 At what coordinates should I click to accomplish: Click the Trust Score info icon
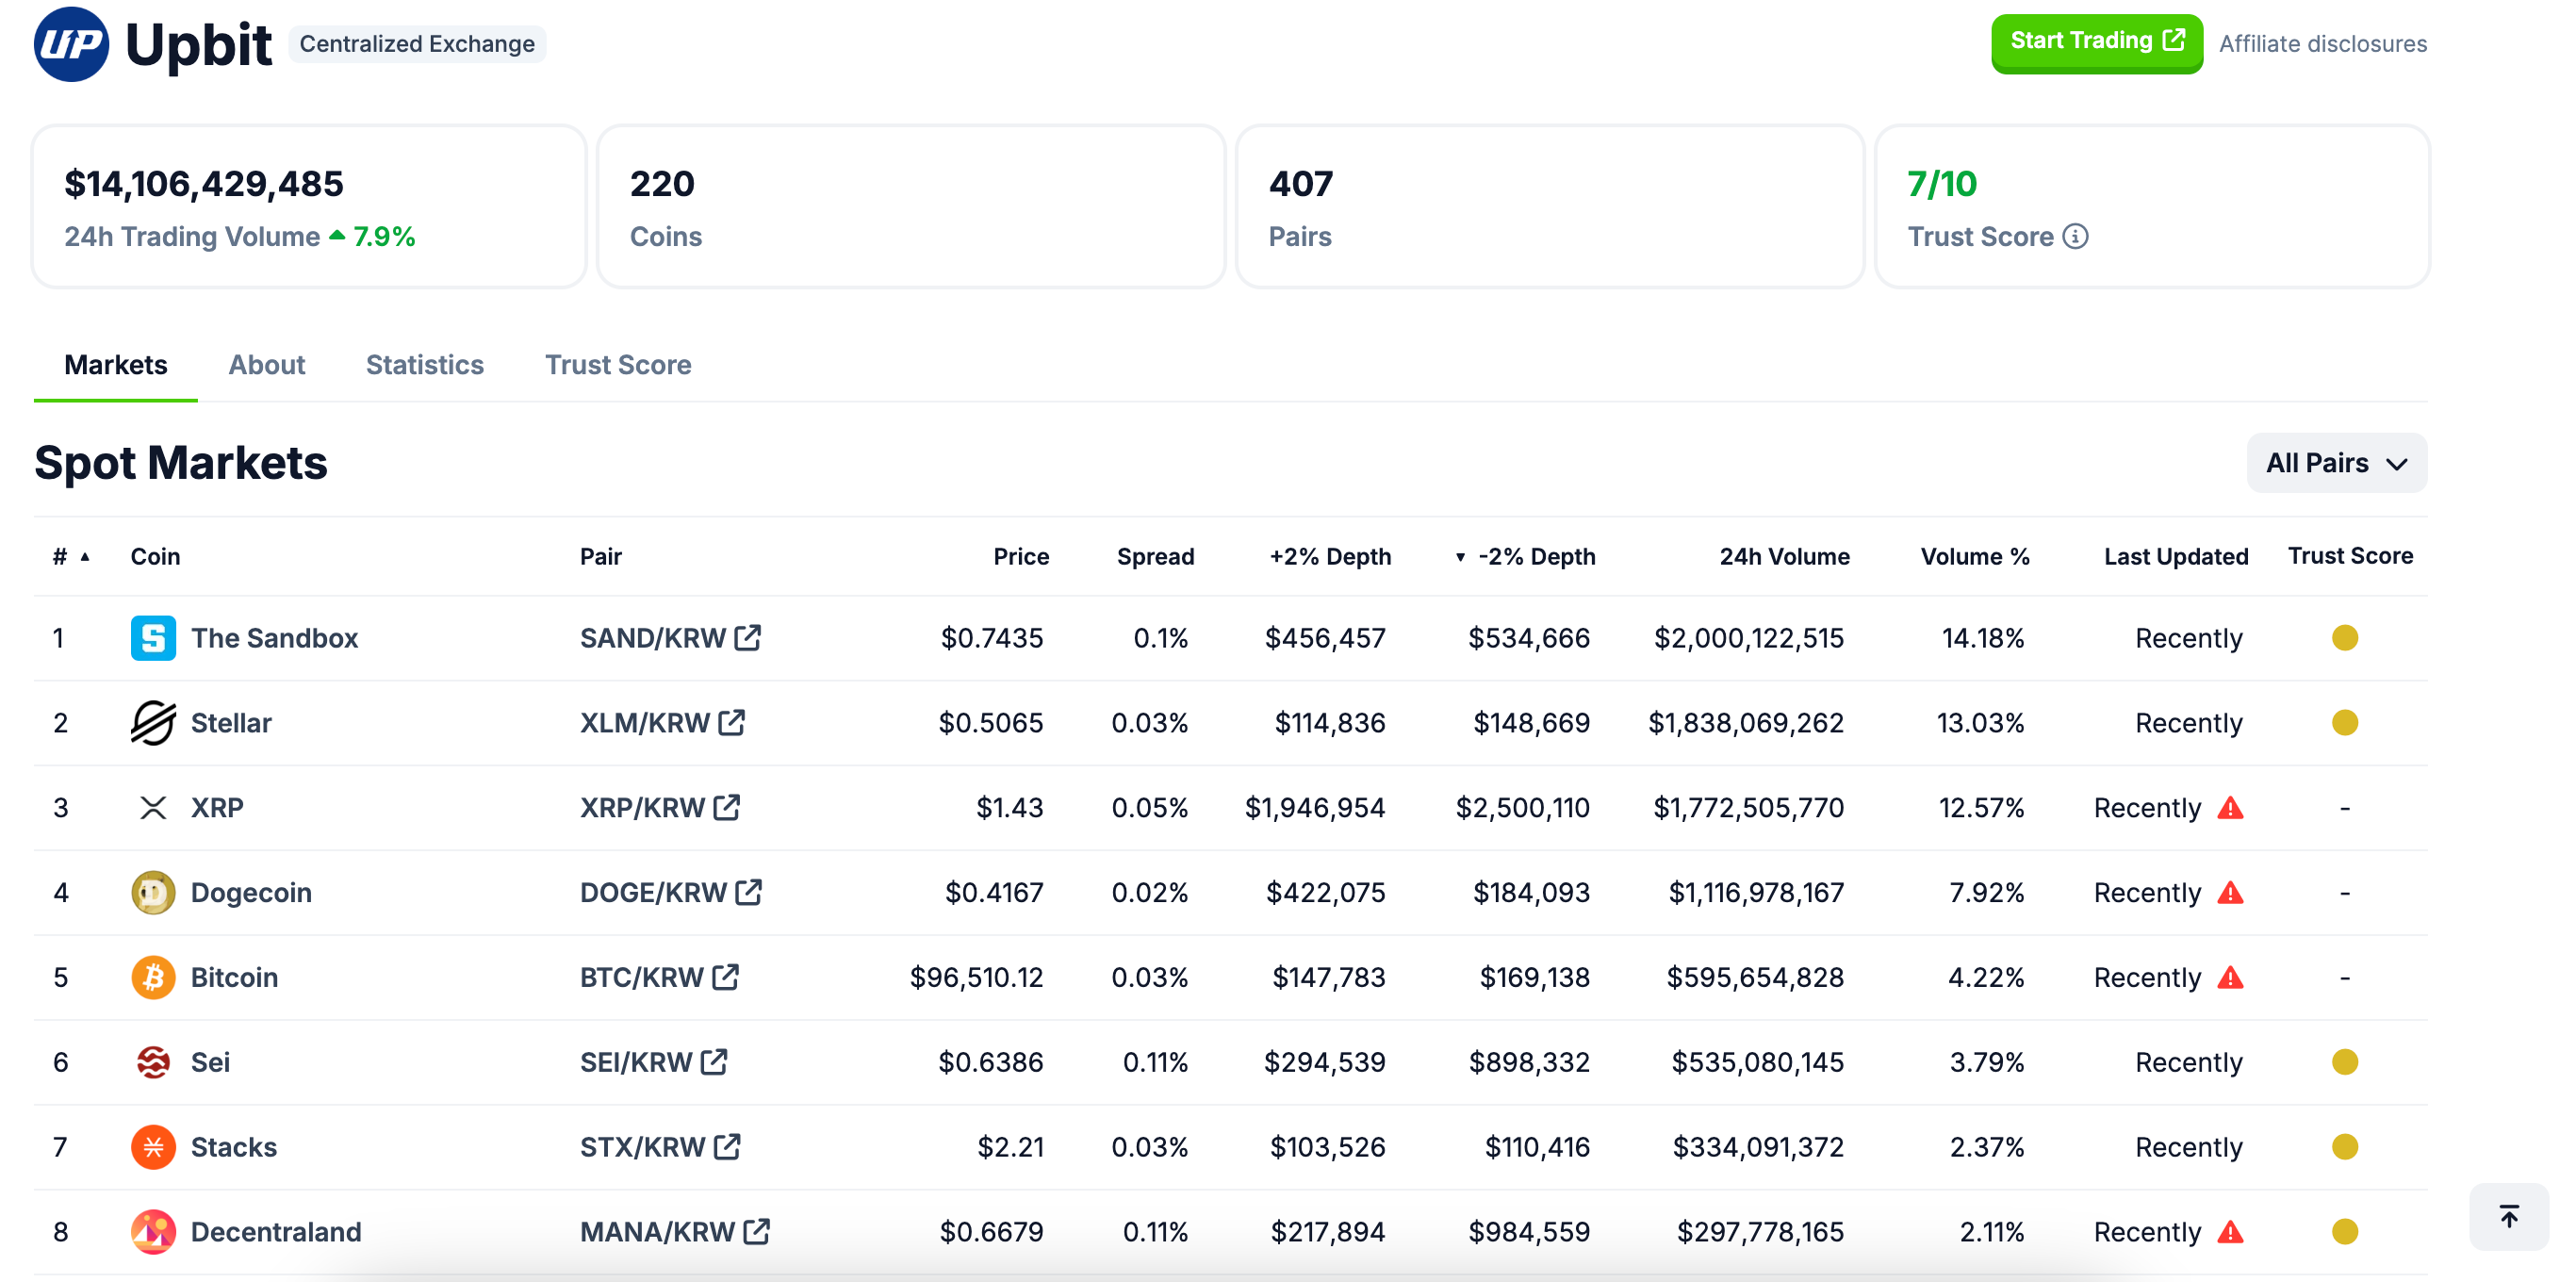[x=2076, y=237]
